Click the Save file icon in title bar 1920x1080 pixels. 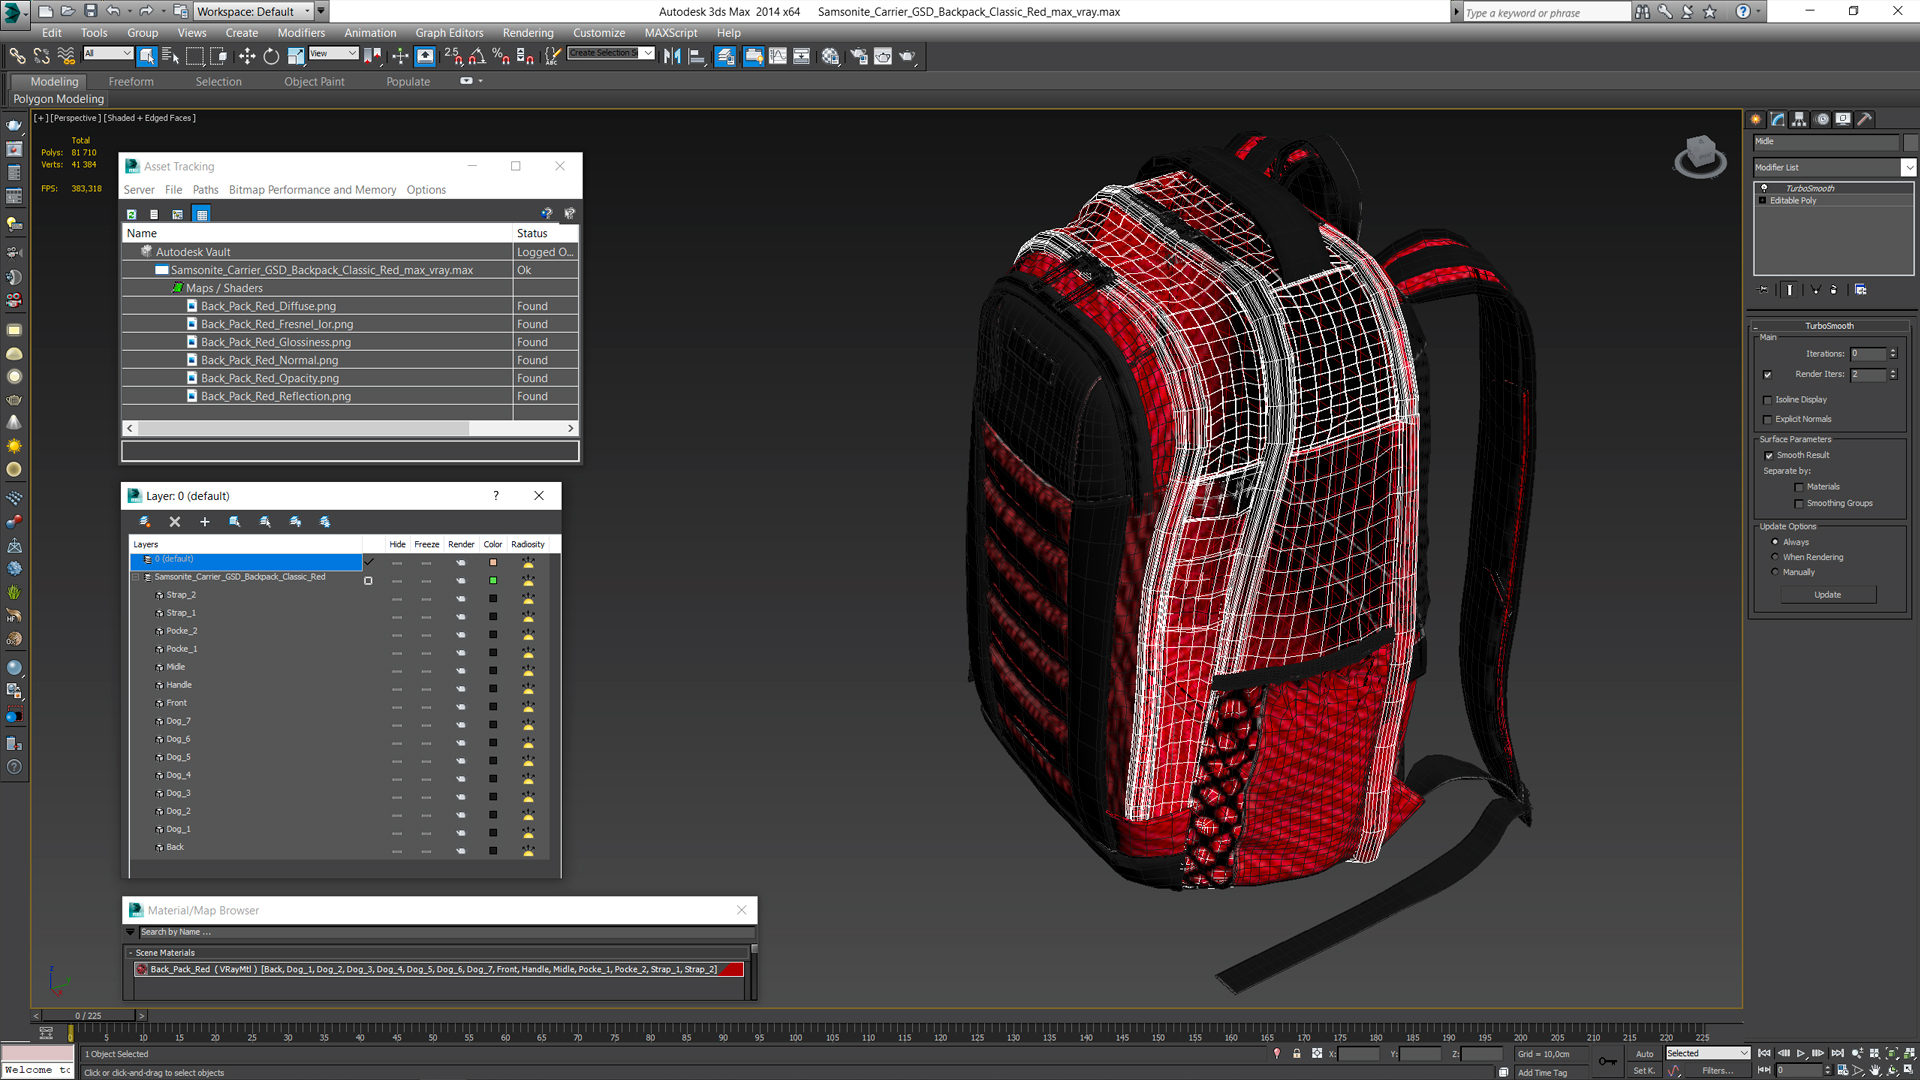click(90, 11)
